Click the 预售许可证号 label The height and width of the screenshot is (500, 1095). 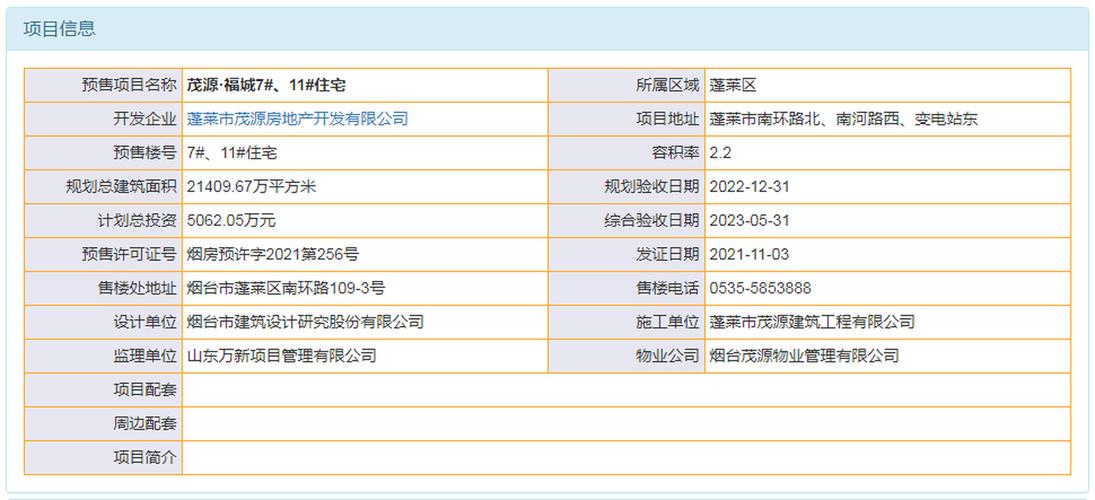click(x=129, y=254)
